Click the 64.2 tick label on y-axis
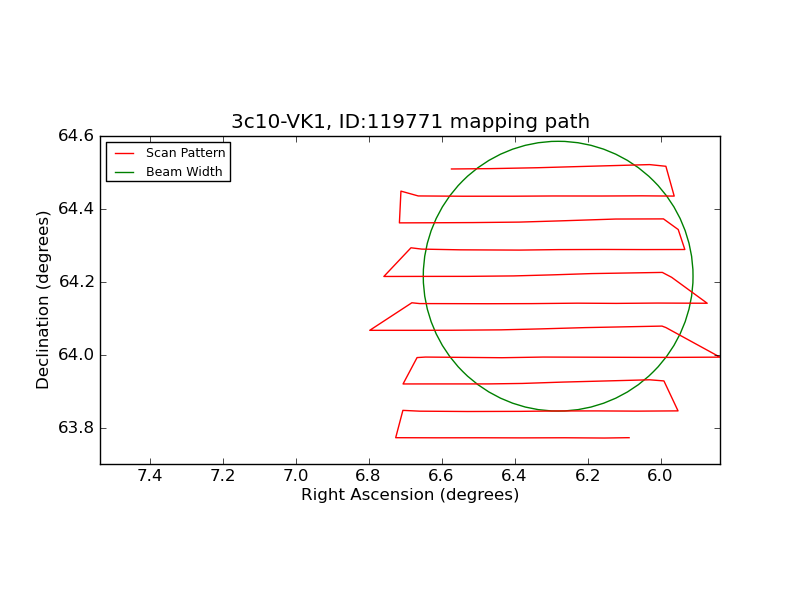Screen dimensions: 800x600 tap(76, 282)
